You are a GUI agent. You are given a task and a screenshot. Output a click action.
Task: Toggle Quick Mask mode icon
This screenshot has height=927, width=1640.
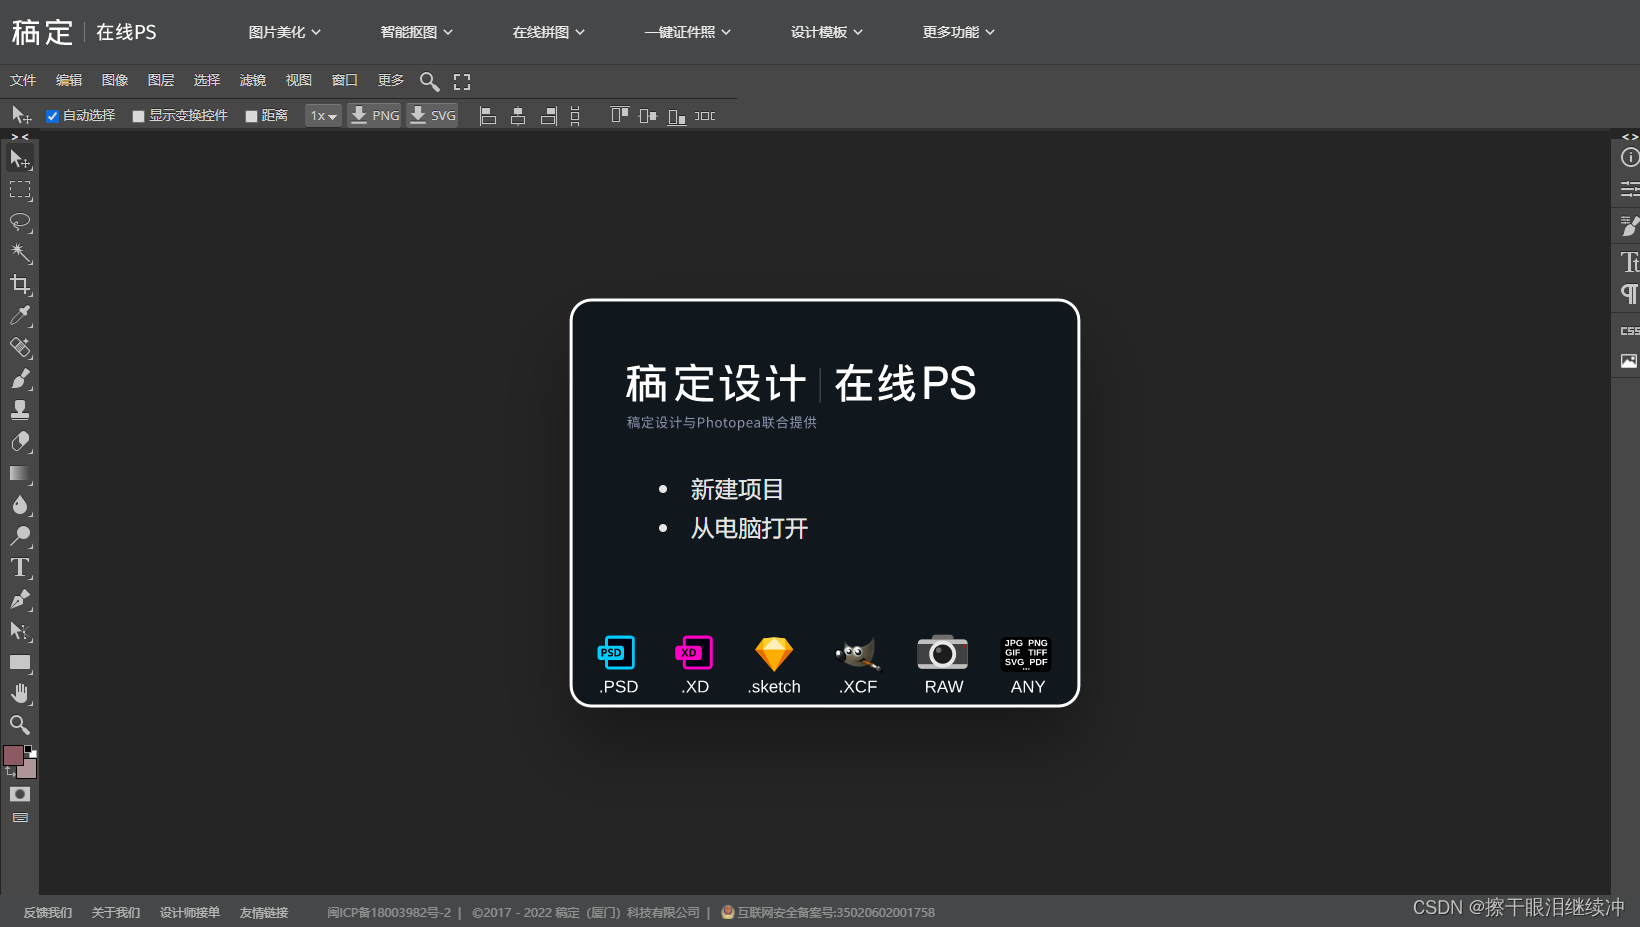click(20, 794)
